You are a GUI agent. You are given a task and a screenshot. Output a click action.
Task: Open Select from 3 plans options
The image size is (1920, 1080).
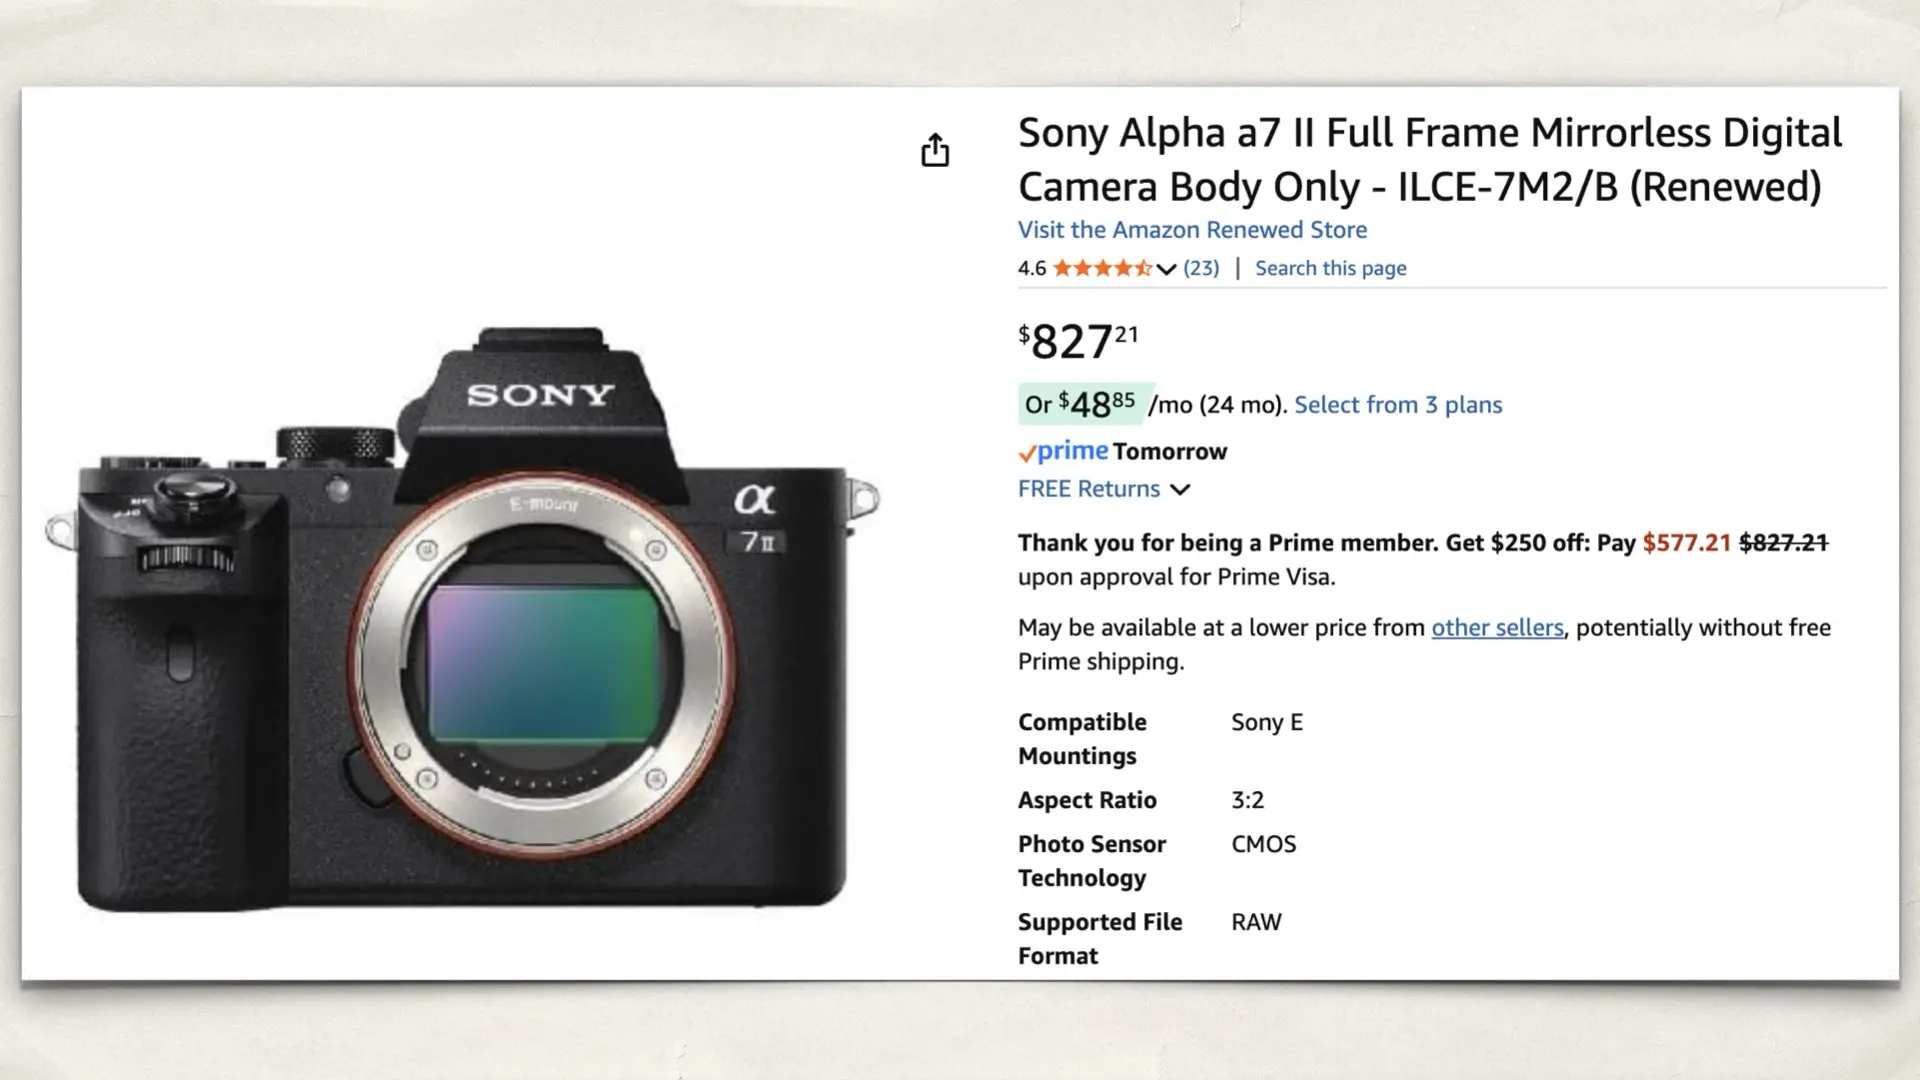(x=1398, y=404)
